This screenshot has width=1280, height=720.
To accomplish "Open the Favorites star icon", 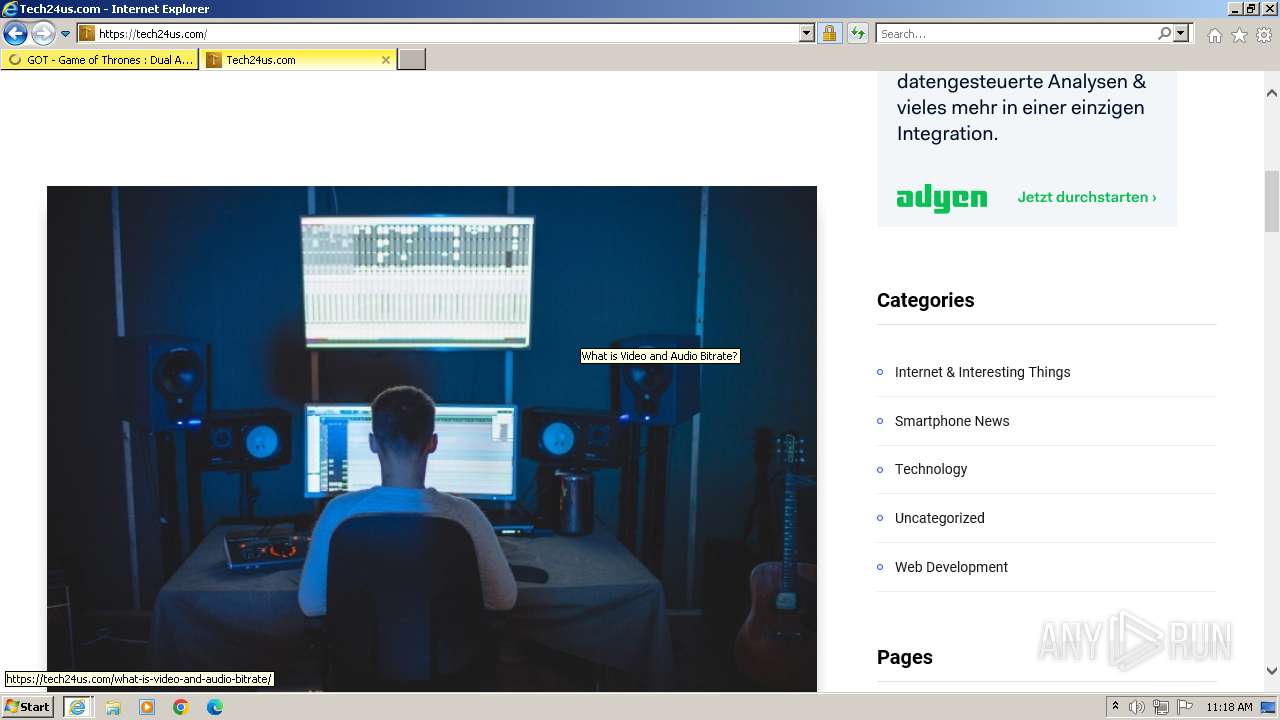I will point(1239,35).
